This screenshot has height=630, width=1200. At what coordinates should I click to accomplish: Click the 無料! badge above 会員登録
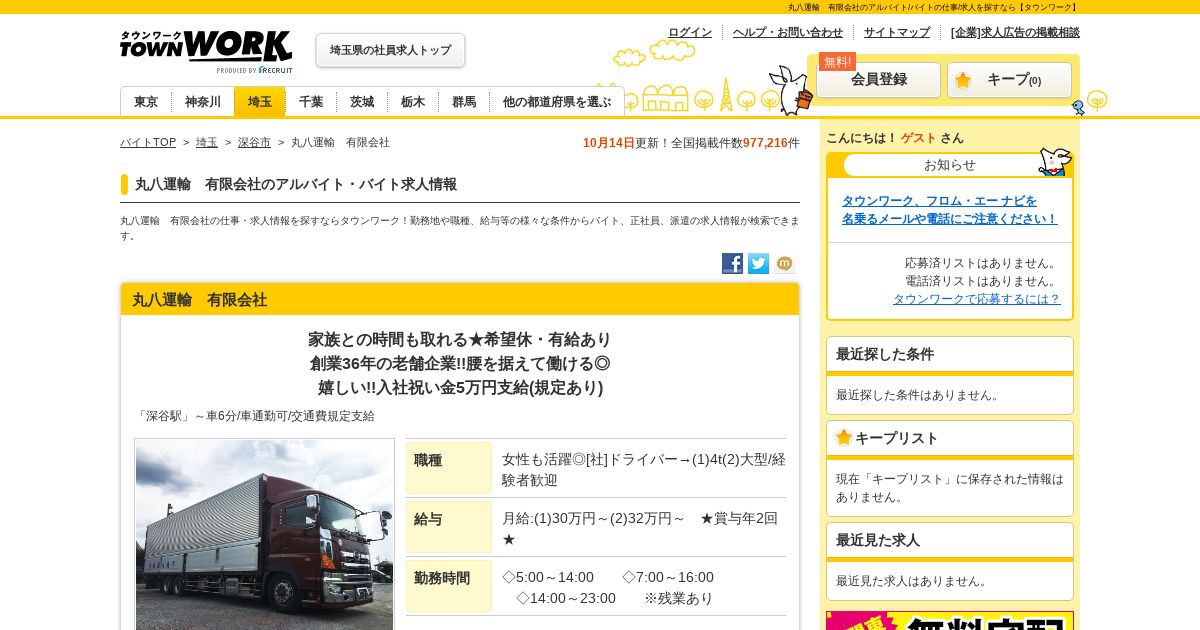837,62
